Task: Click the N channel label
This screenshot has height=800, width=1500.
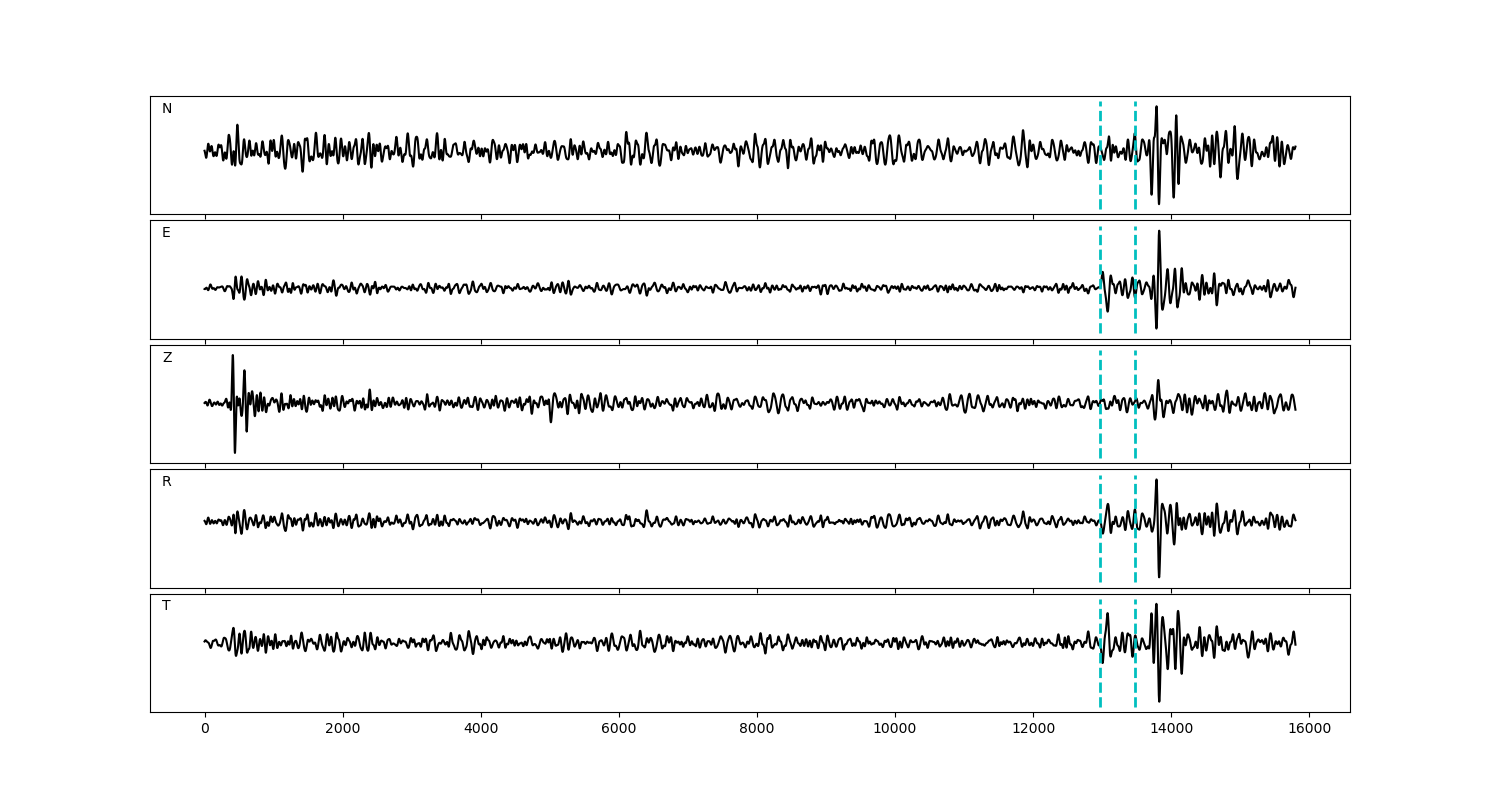Action: click(x=167, y=109)
